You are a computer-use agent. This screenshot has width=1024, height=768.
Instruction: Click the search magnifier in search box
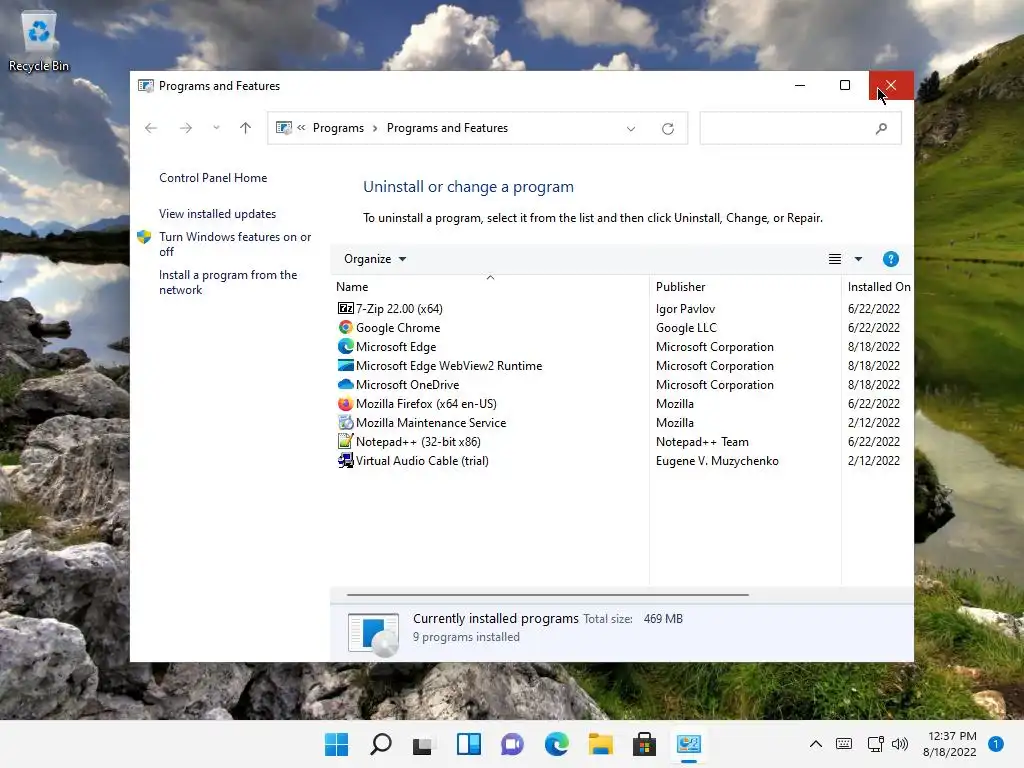click(x=881, y=129)
